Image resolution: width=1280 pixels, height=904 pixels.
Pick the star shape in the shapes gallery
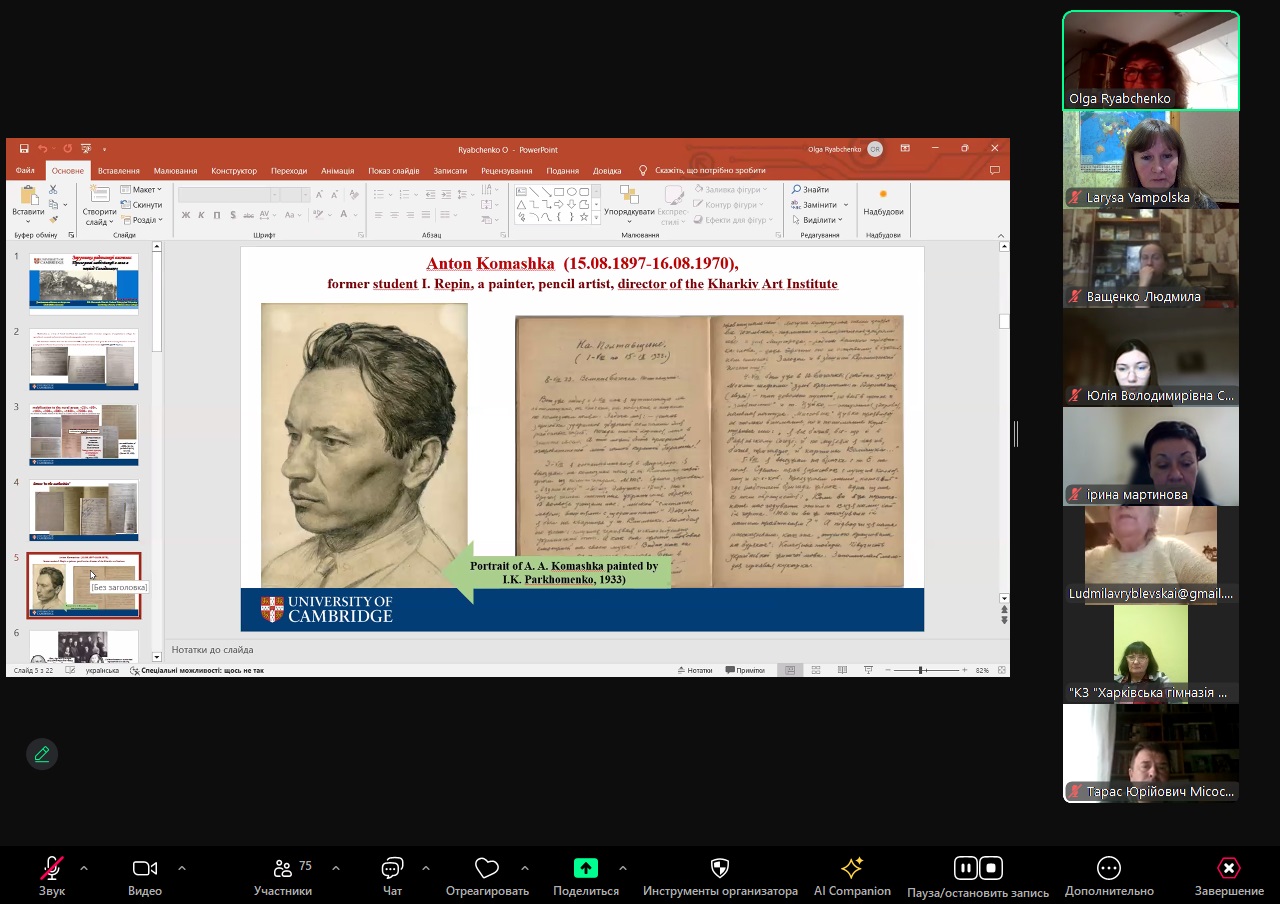pyautogui.click(x=584, y=217)
